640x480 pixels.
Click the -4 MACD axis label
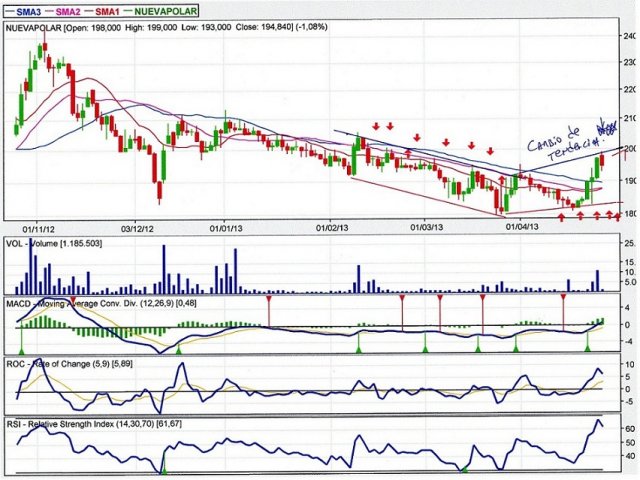(627, 341)
